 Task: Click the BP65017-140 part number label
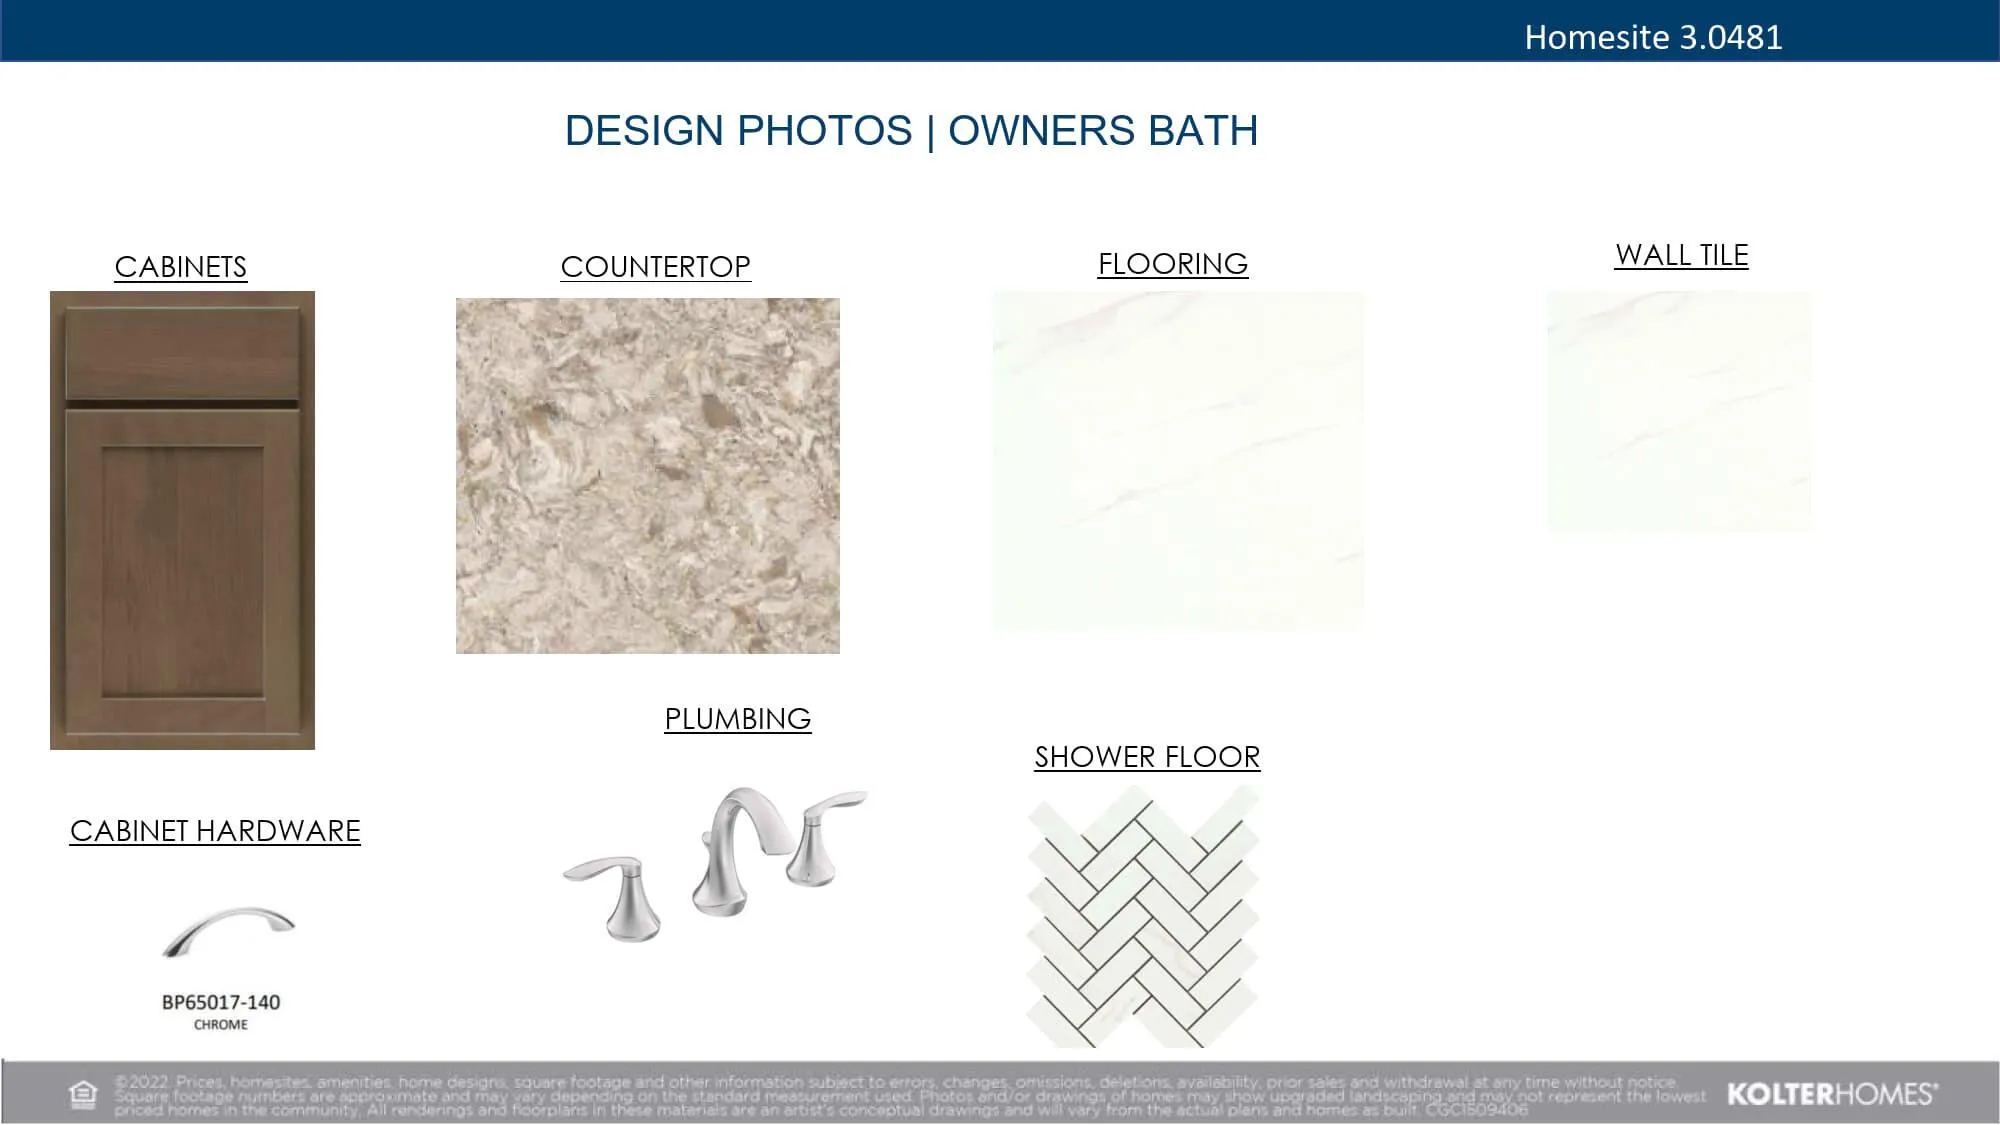click(221, 1002)
